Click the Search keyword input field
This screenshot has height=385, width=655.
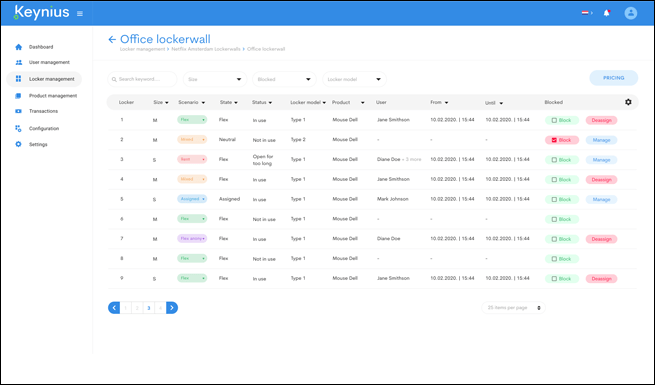click(142, 79)
